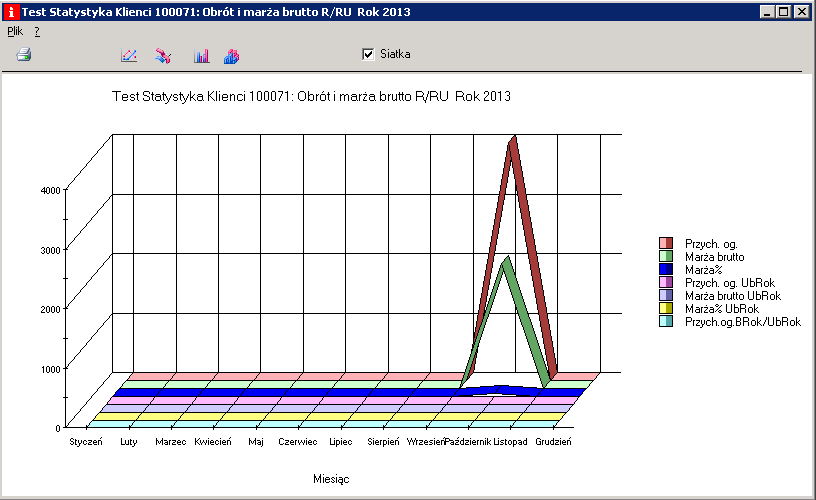Click the lavender Marża brutto UbRok swatch
The height and width of the screenshot is (500, 816).
[x=666, y=295]
